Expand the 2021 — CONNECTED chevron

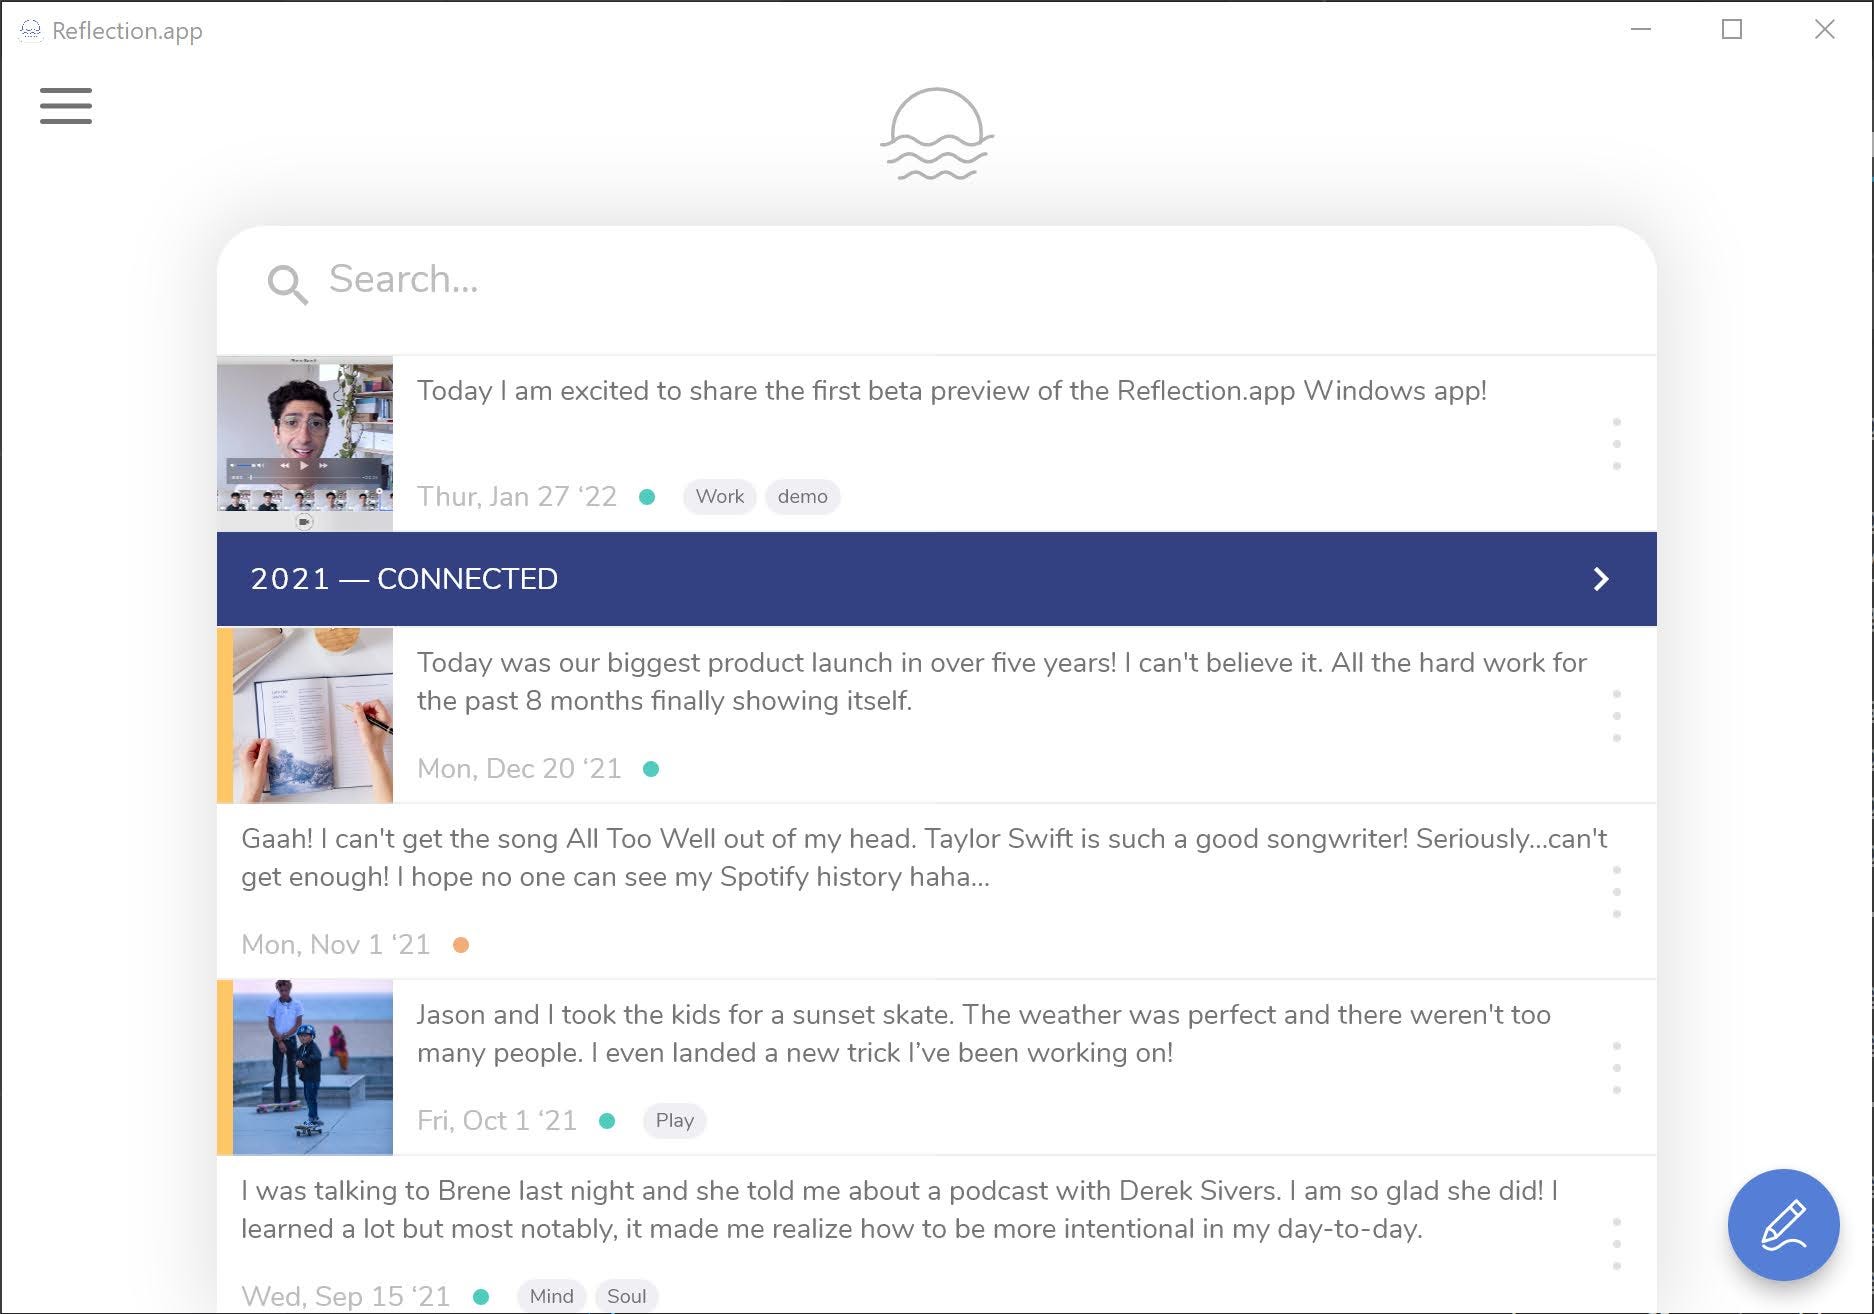click(x=1601, y=579)
